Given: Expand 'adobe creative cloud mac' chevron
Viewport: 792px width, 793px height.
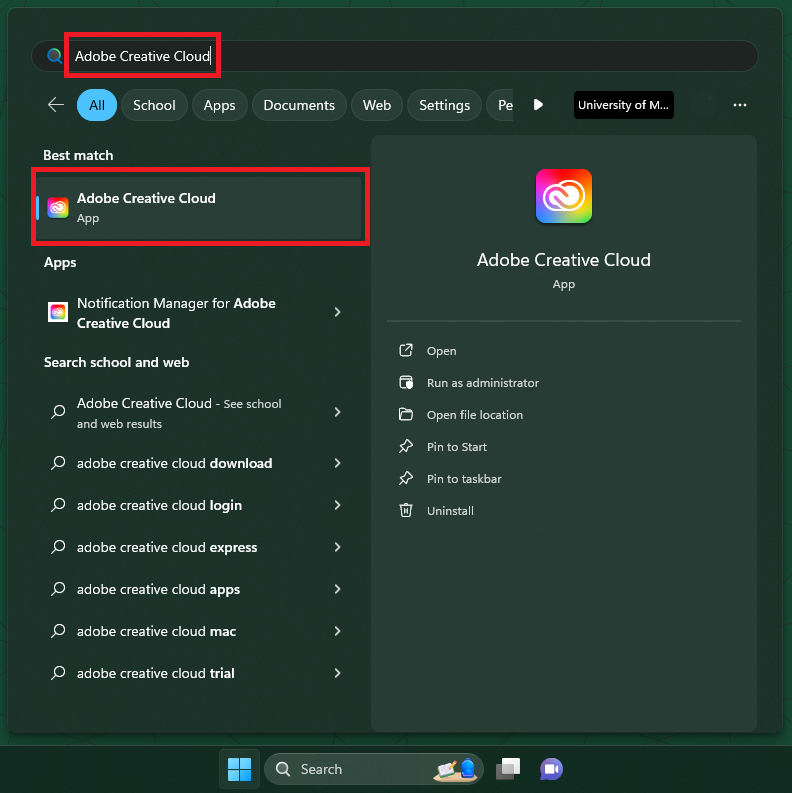Looking at the screenshot, I should pyautogui.click(x=338, y=631).
